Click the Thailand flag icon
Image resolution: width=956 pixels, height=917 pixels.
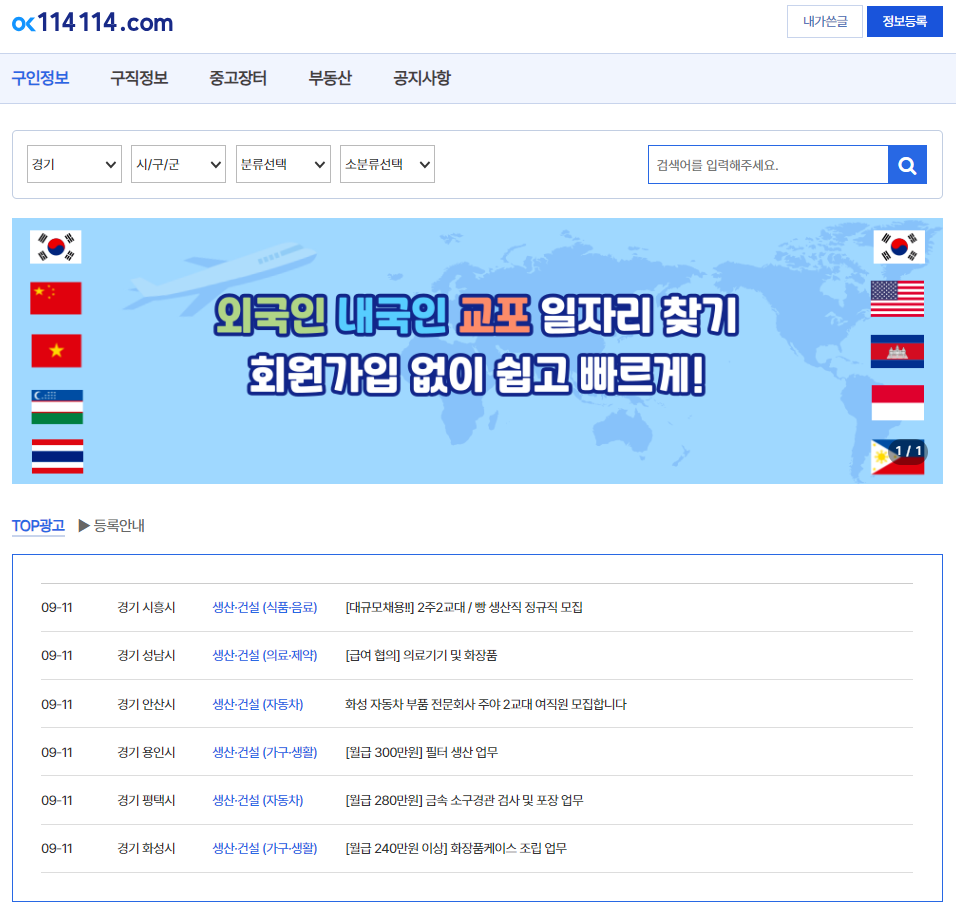coord(56,455)
